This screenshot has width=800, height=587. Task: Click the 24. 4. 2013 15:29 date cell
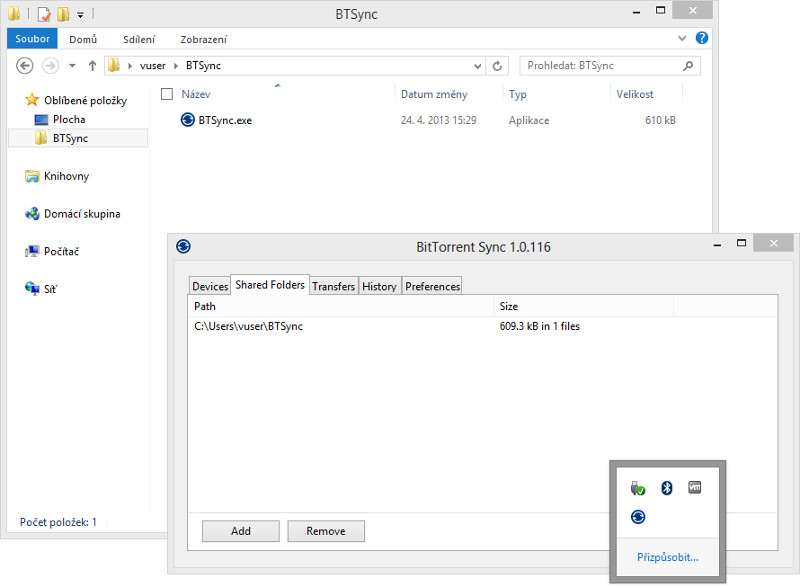(438, 120)
